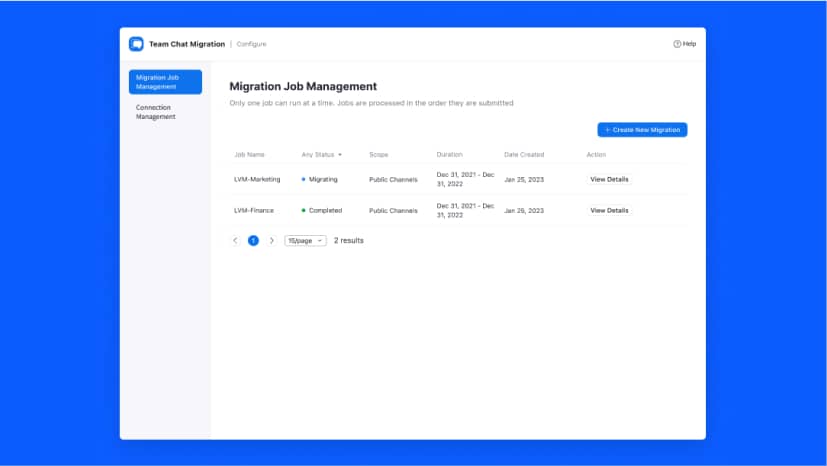Click the LVM-Finance job name
This screenshot has height=466, width=827.
point(254,211)
